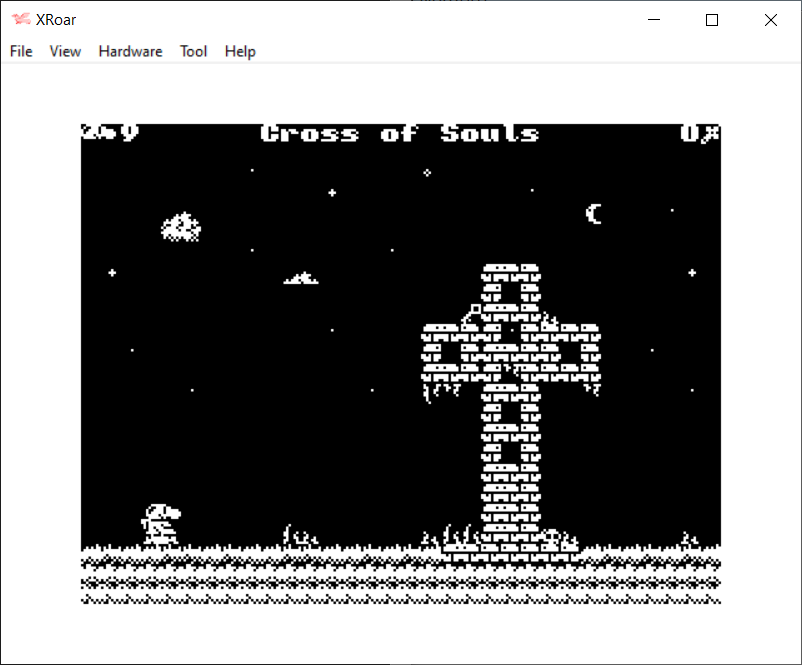802x665 pixels.
Task: Click the XRoar application icon in title bar
Action: pos(21,19)
